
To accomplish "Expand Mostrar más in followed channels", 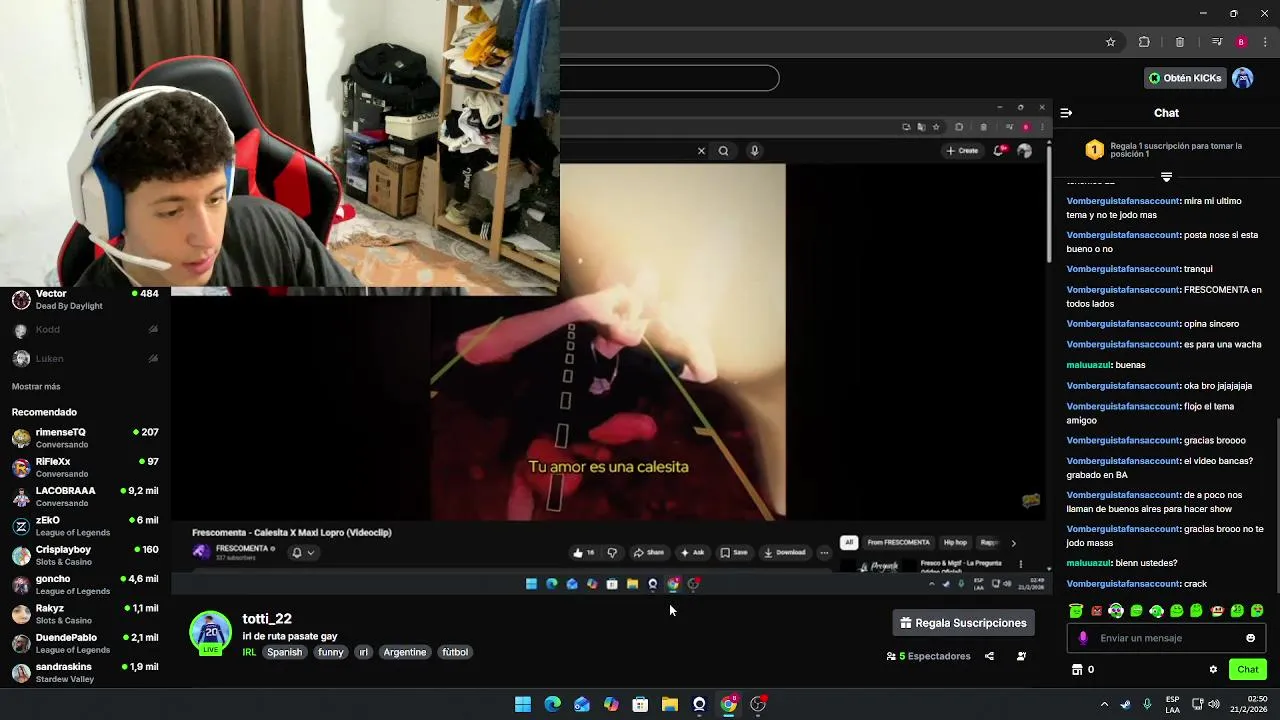I will click(x=36, y=387).
